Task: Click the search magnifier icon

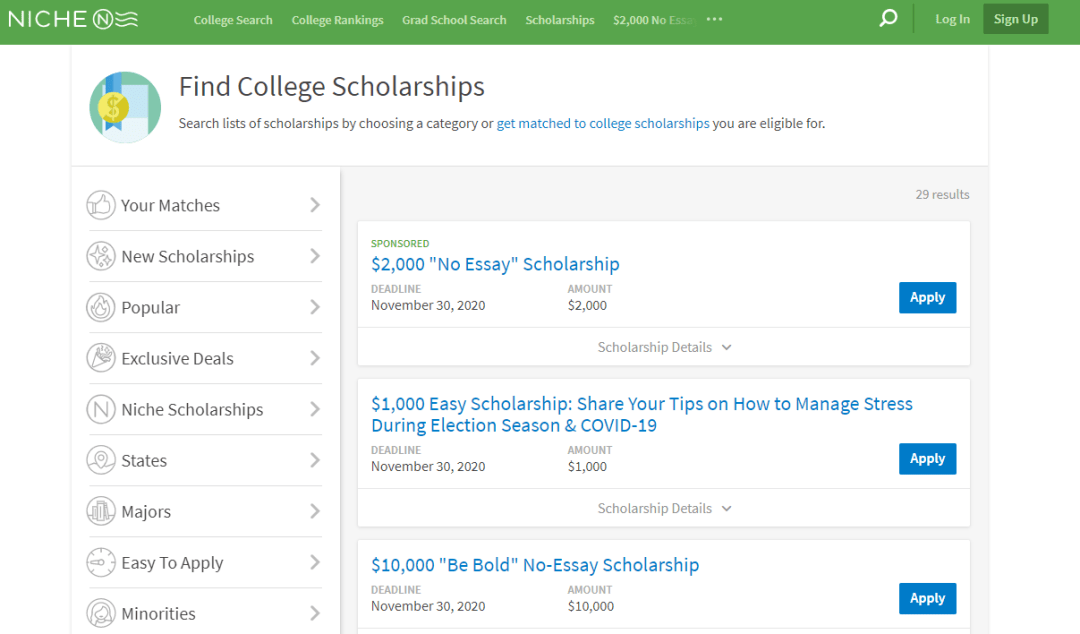Action: tap(888, 19)
